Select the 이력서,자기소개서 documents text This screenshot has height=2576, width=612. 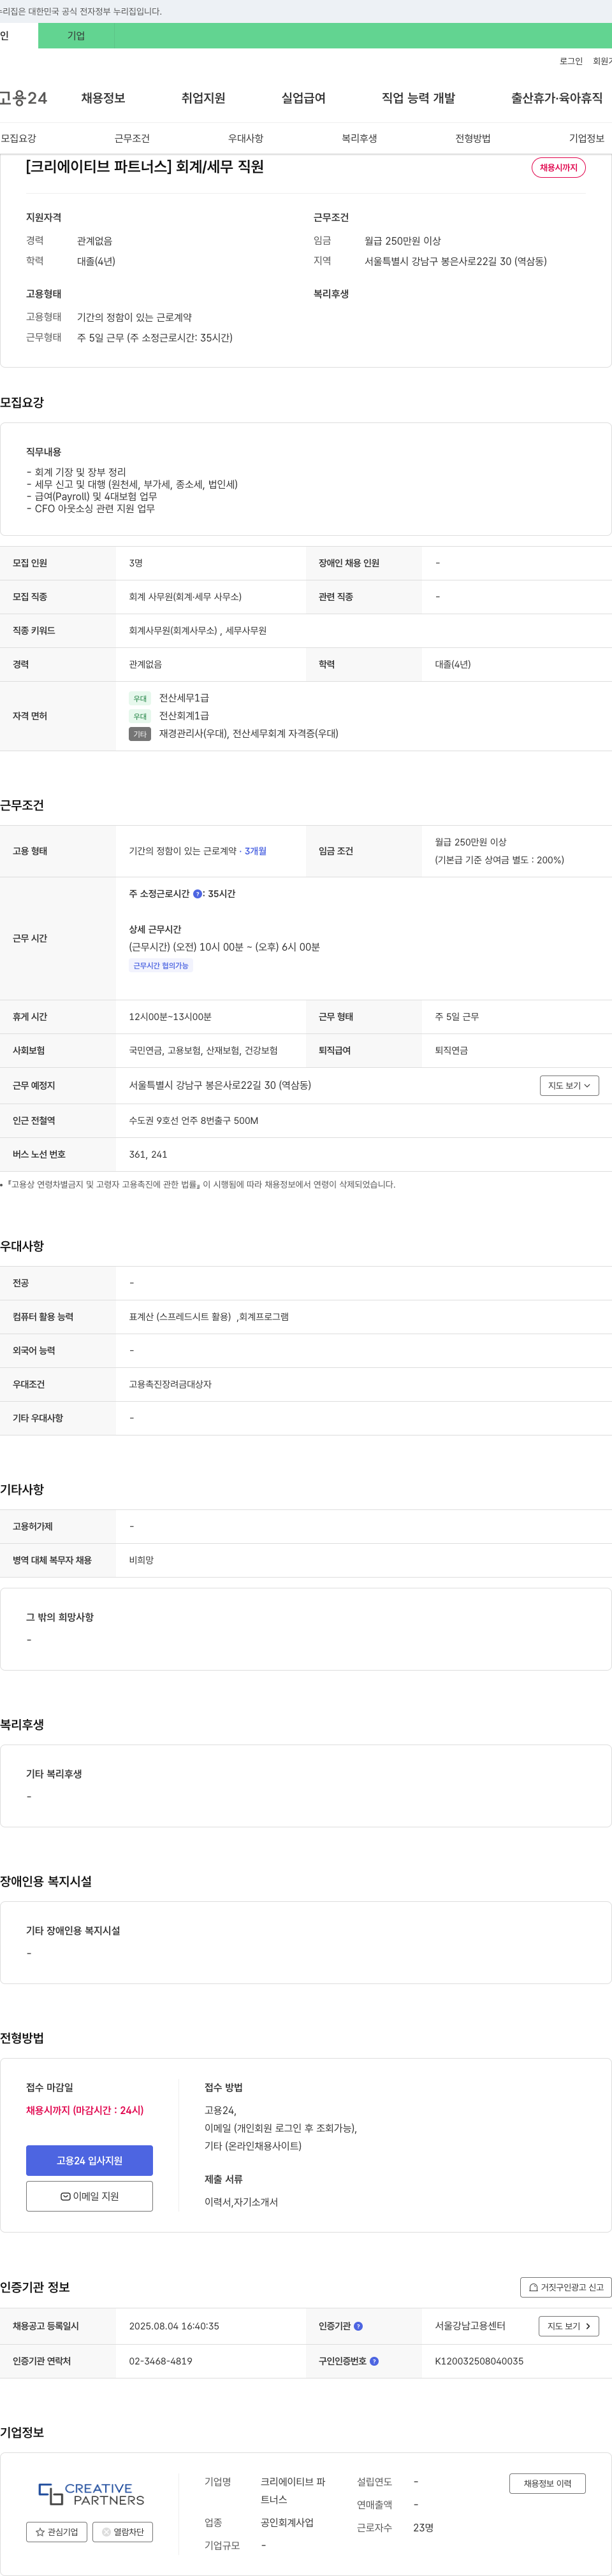pyautogui.click(x=241, y=2202)
